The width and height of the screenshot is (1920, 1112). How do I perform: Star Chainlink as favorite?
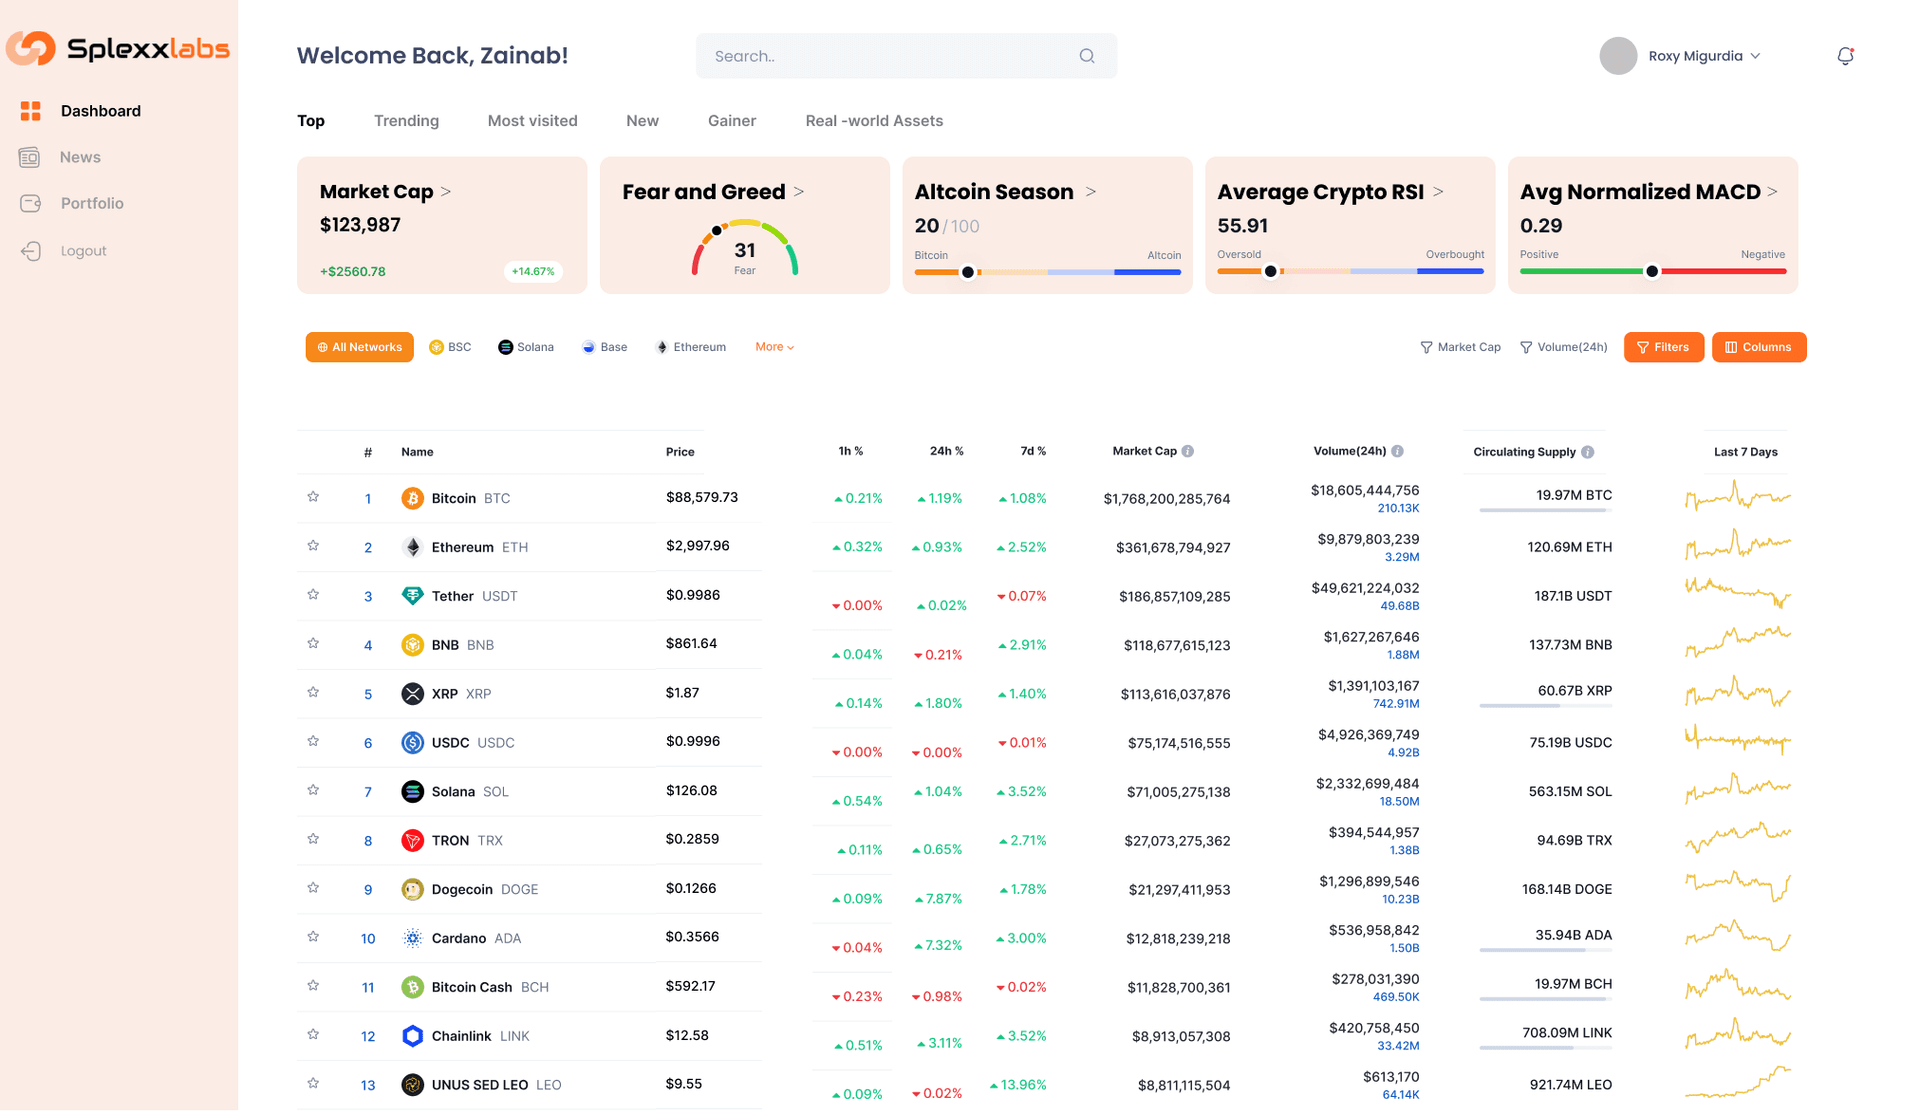pos(313,1035)
